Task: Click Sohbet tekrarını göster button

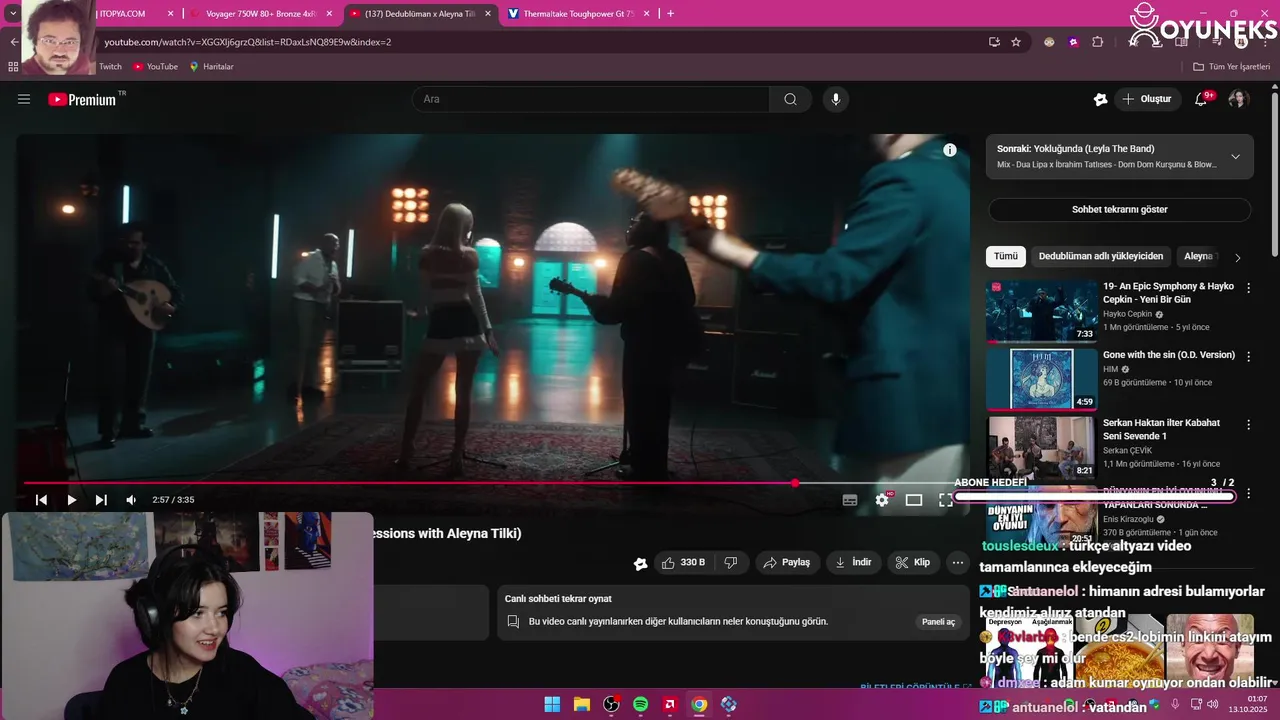Action: (1120, 210)
